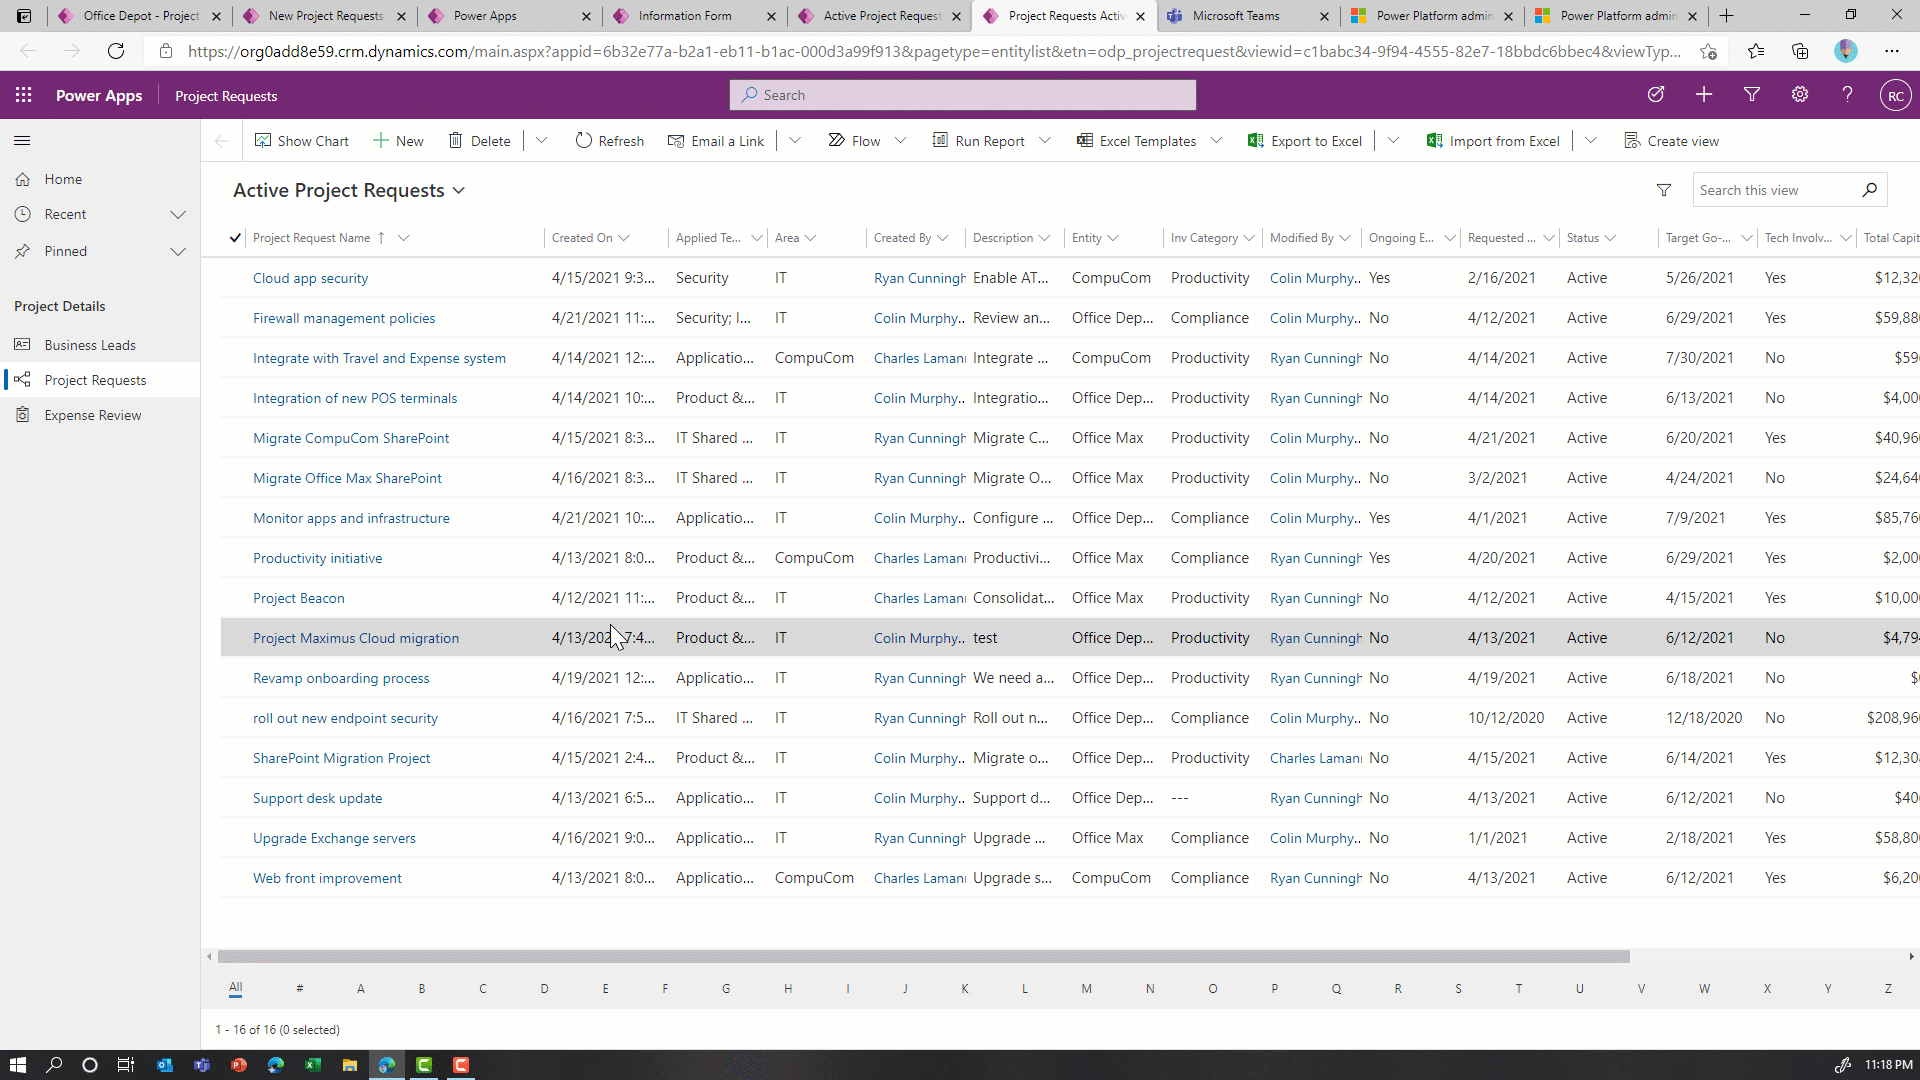Screen dimensions: 1920x1080
Task: Click the task flow assistant checkmark icon
Action: click(x=1656, y=94)
